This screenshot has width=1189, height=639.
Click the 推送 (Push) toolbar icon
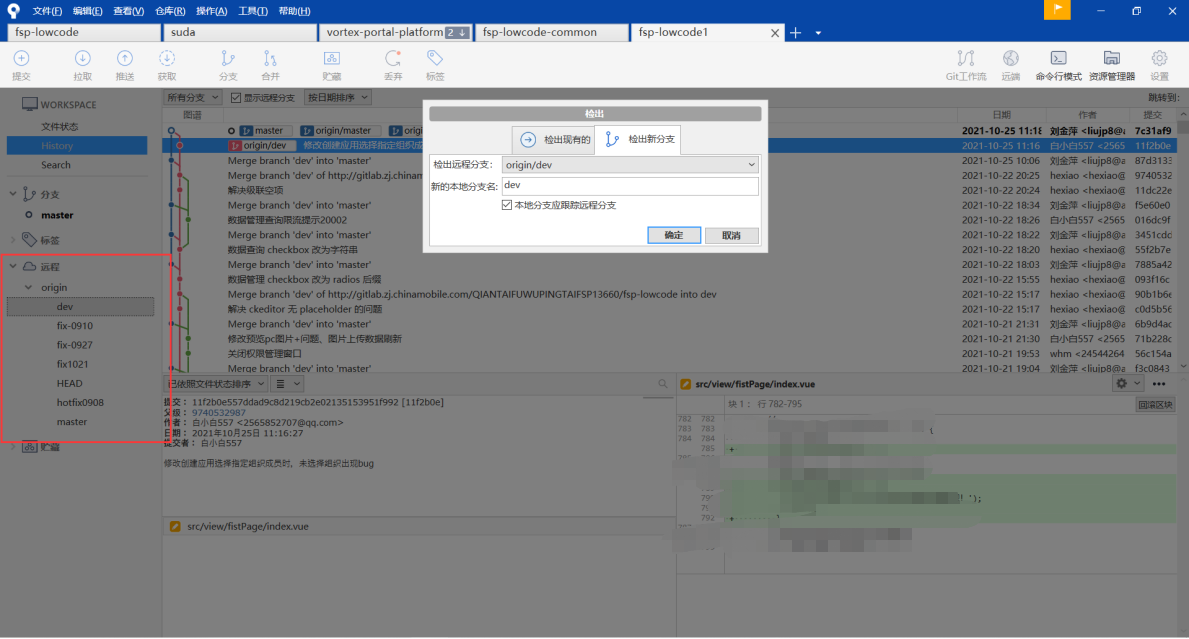(x=124, y=58)
